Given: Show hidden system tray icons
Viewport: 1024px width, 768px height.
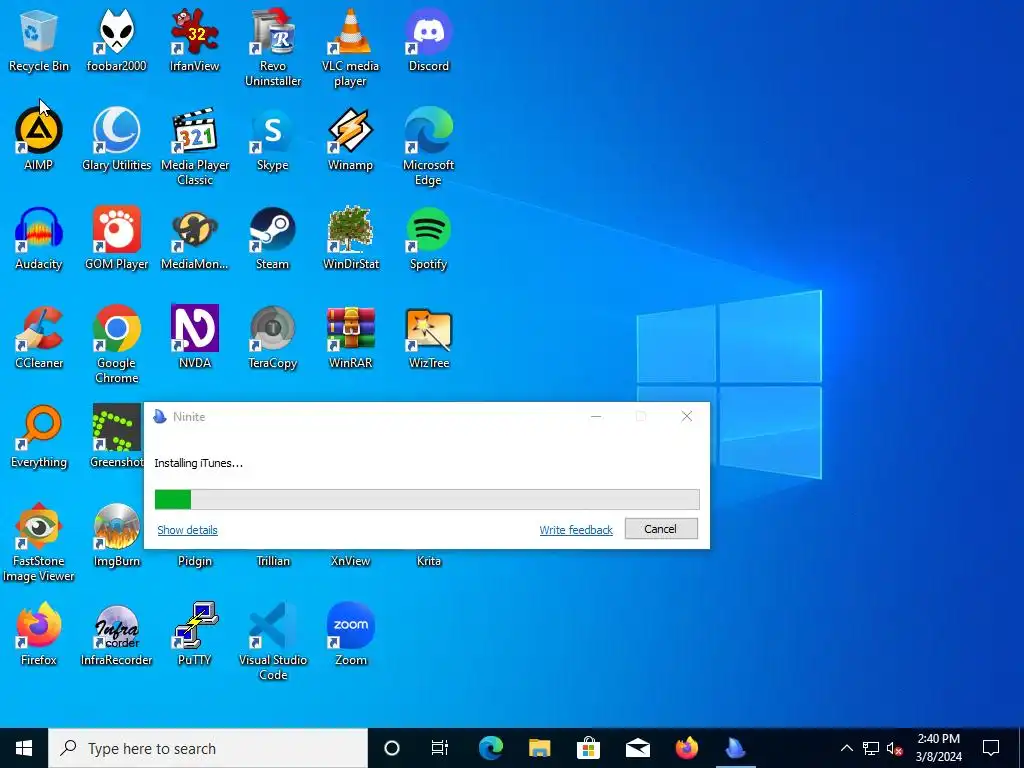Looking at the screenshot, I should pos(846,748).
